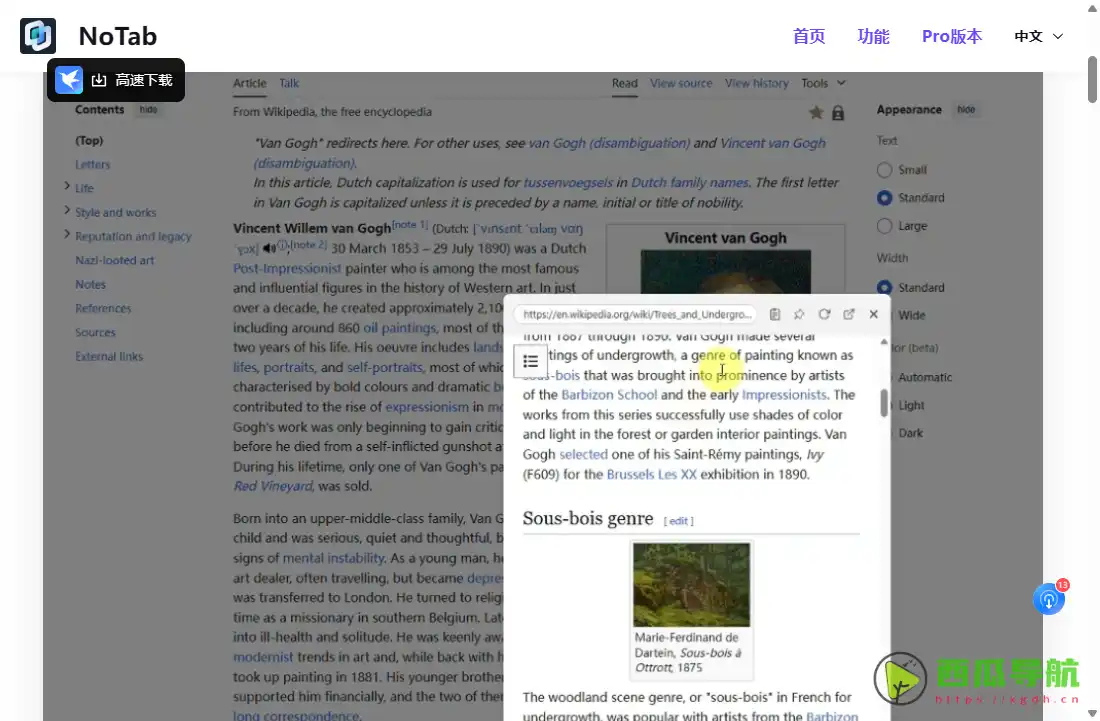Image resolution: width=1100 pixels, height=721 pixels.
Task: Expand the Life section chevron
Action: point(67,187)
